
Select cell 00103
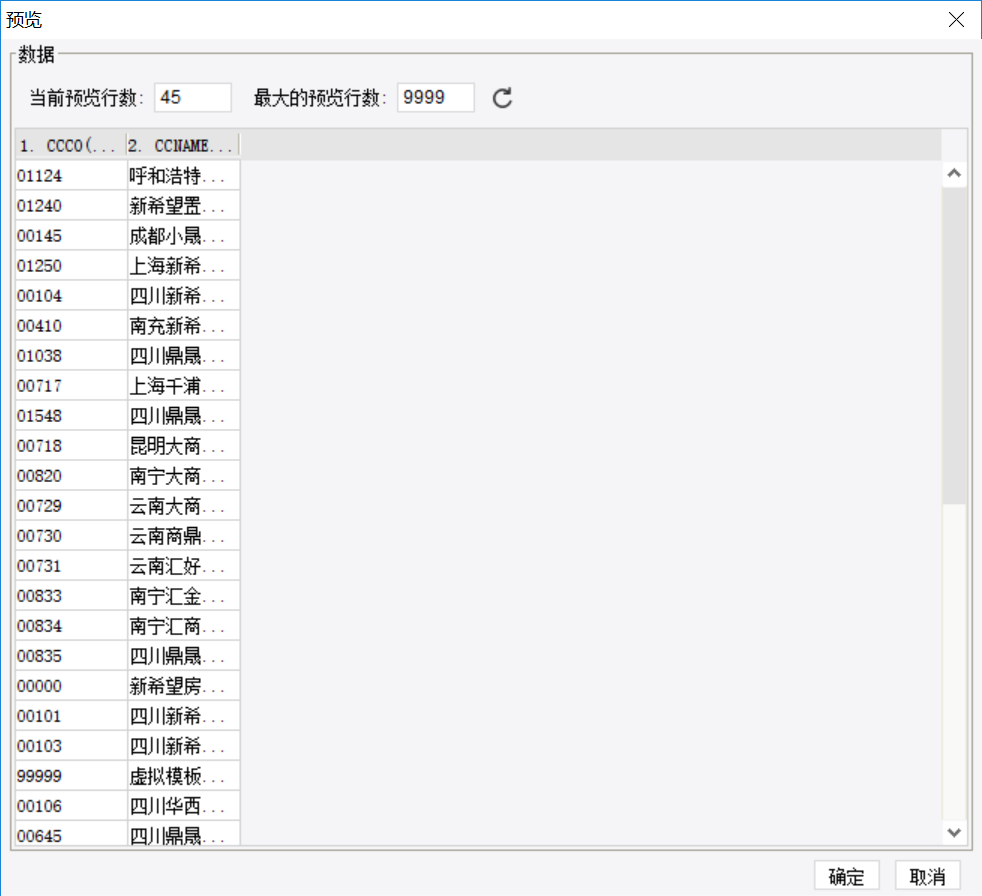click(71, 746)
